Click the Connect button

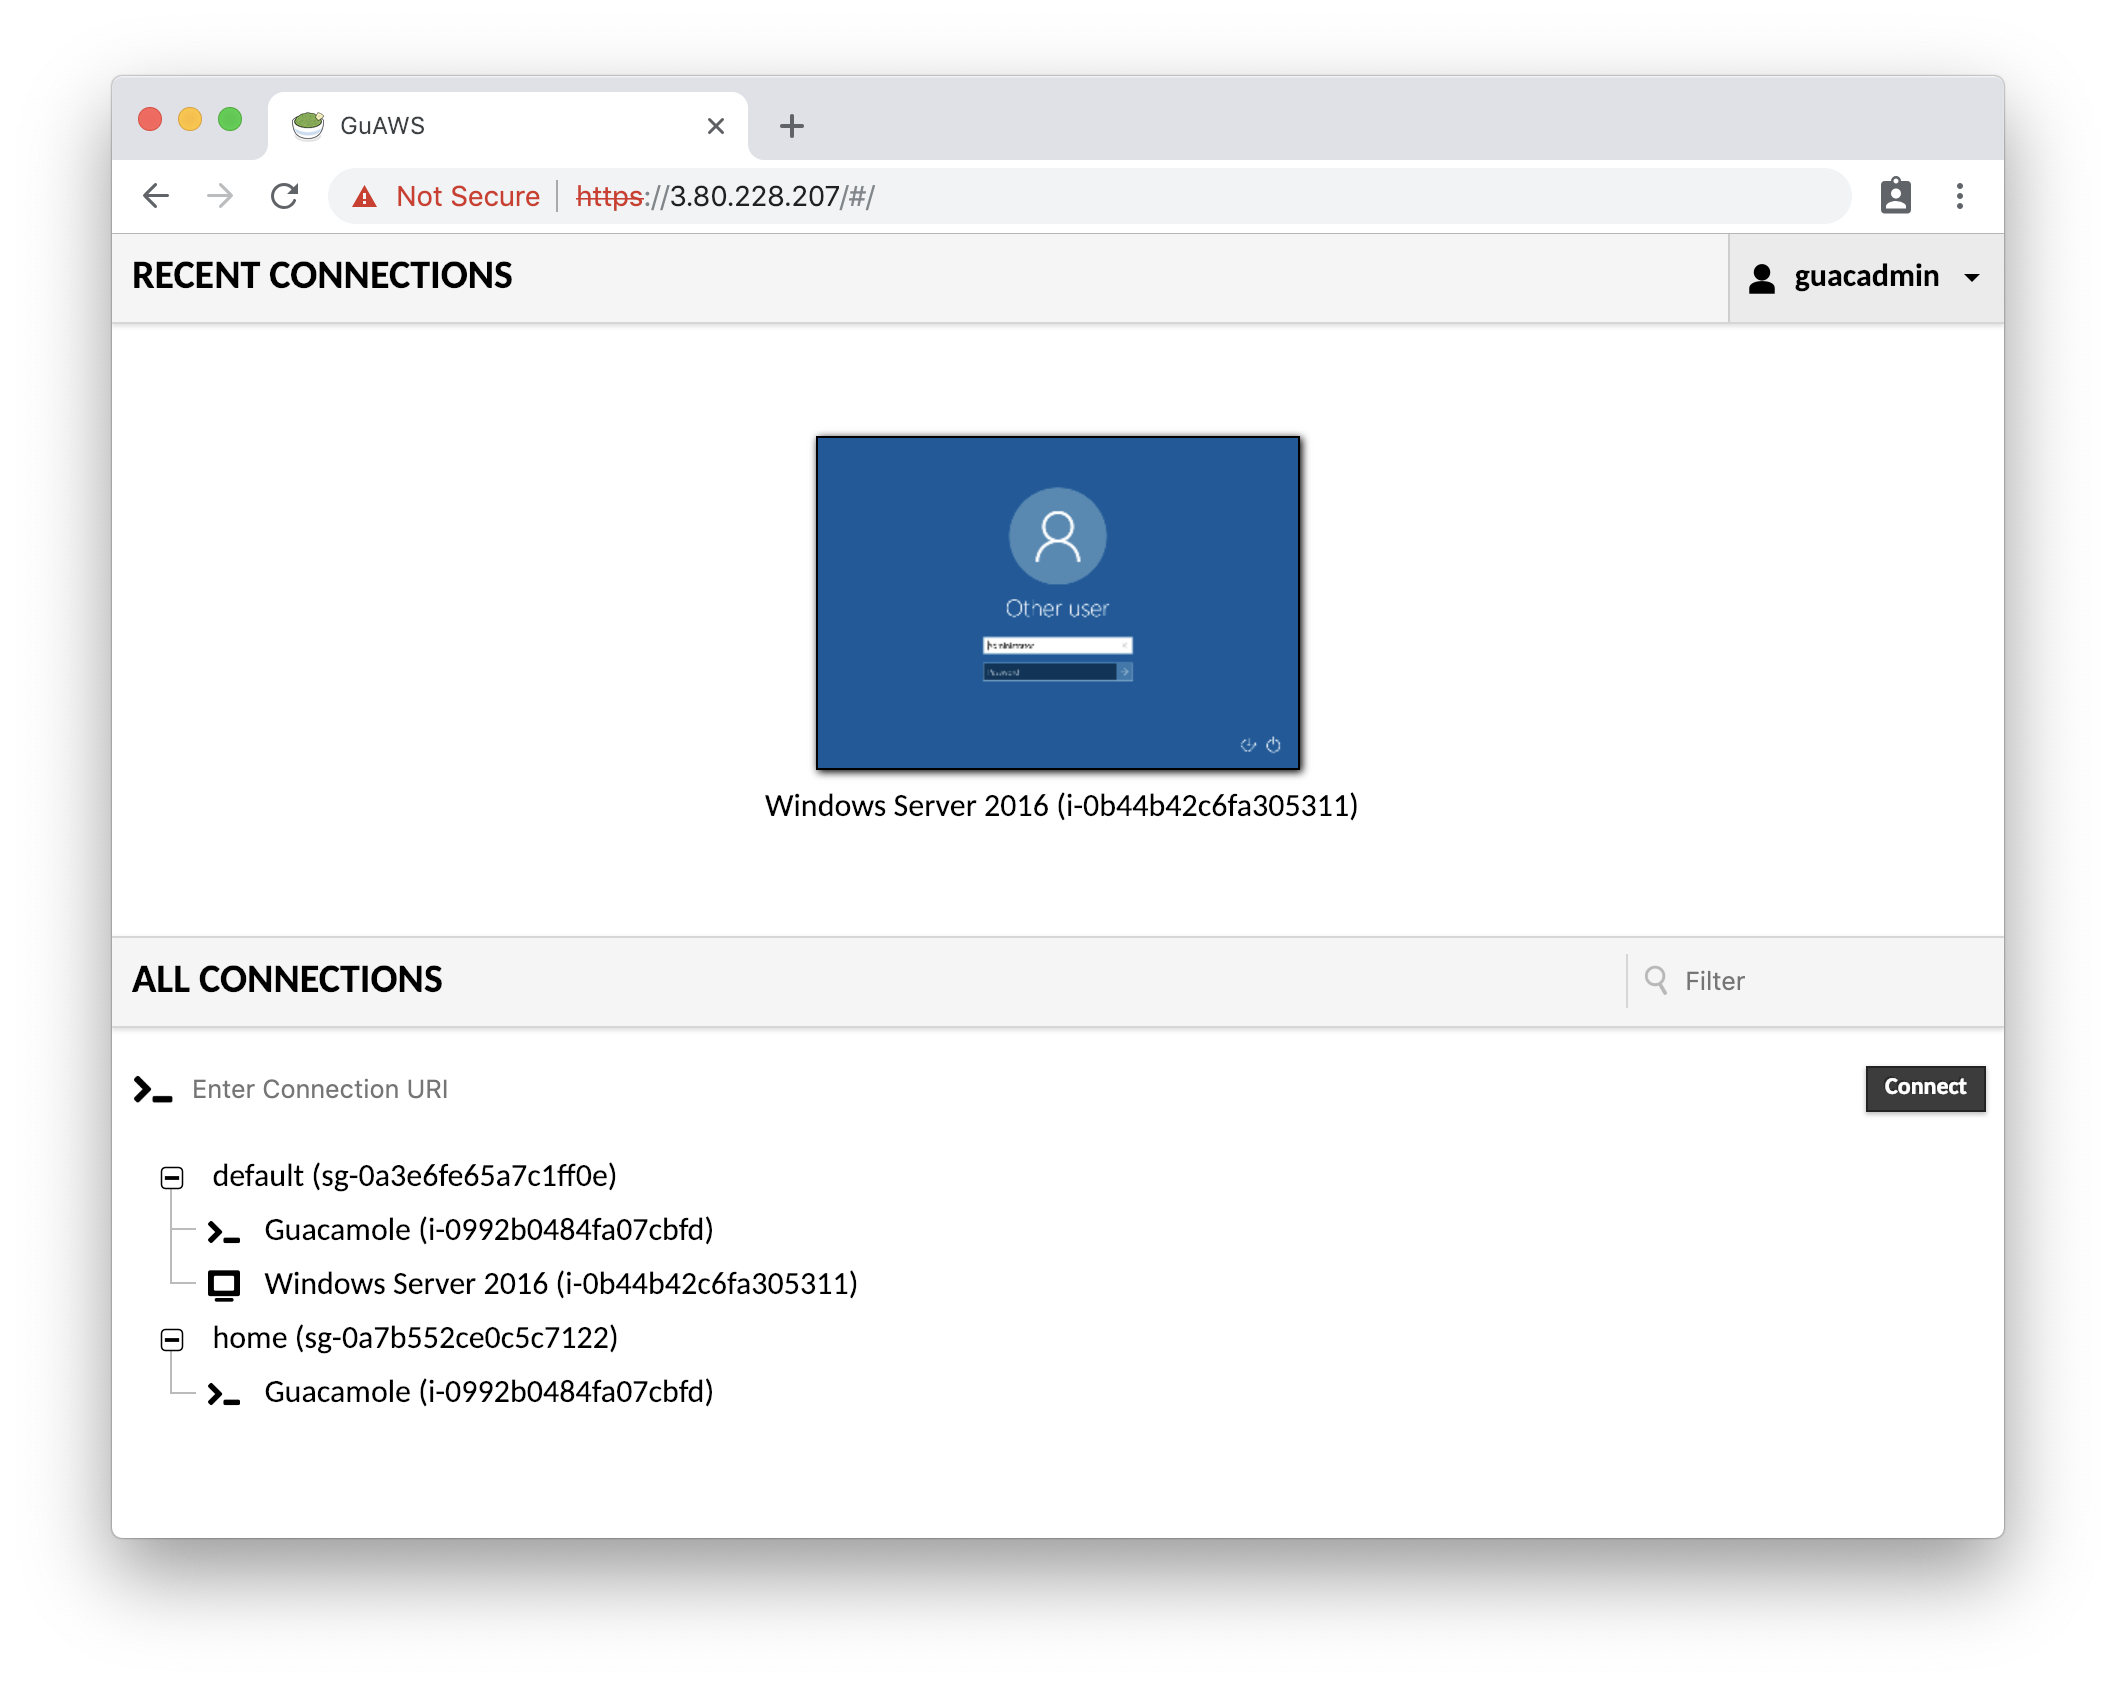(x=1925, y=1088)
